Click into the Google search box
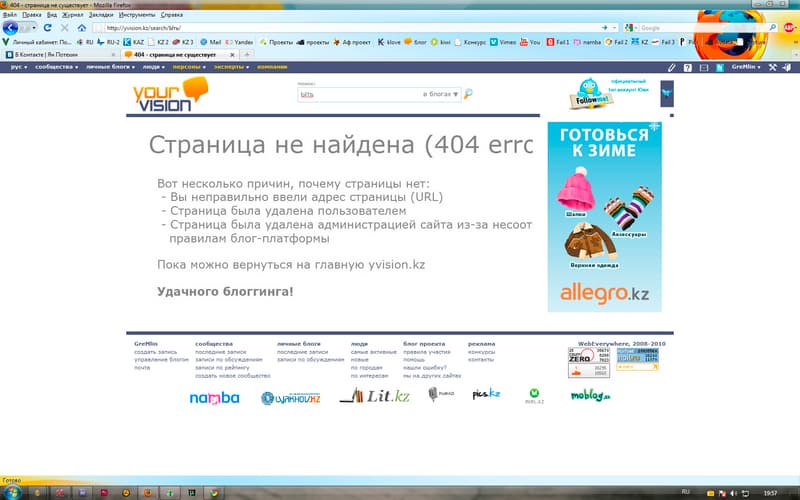 703,28
